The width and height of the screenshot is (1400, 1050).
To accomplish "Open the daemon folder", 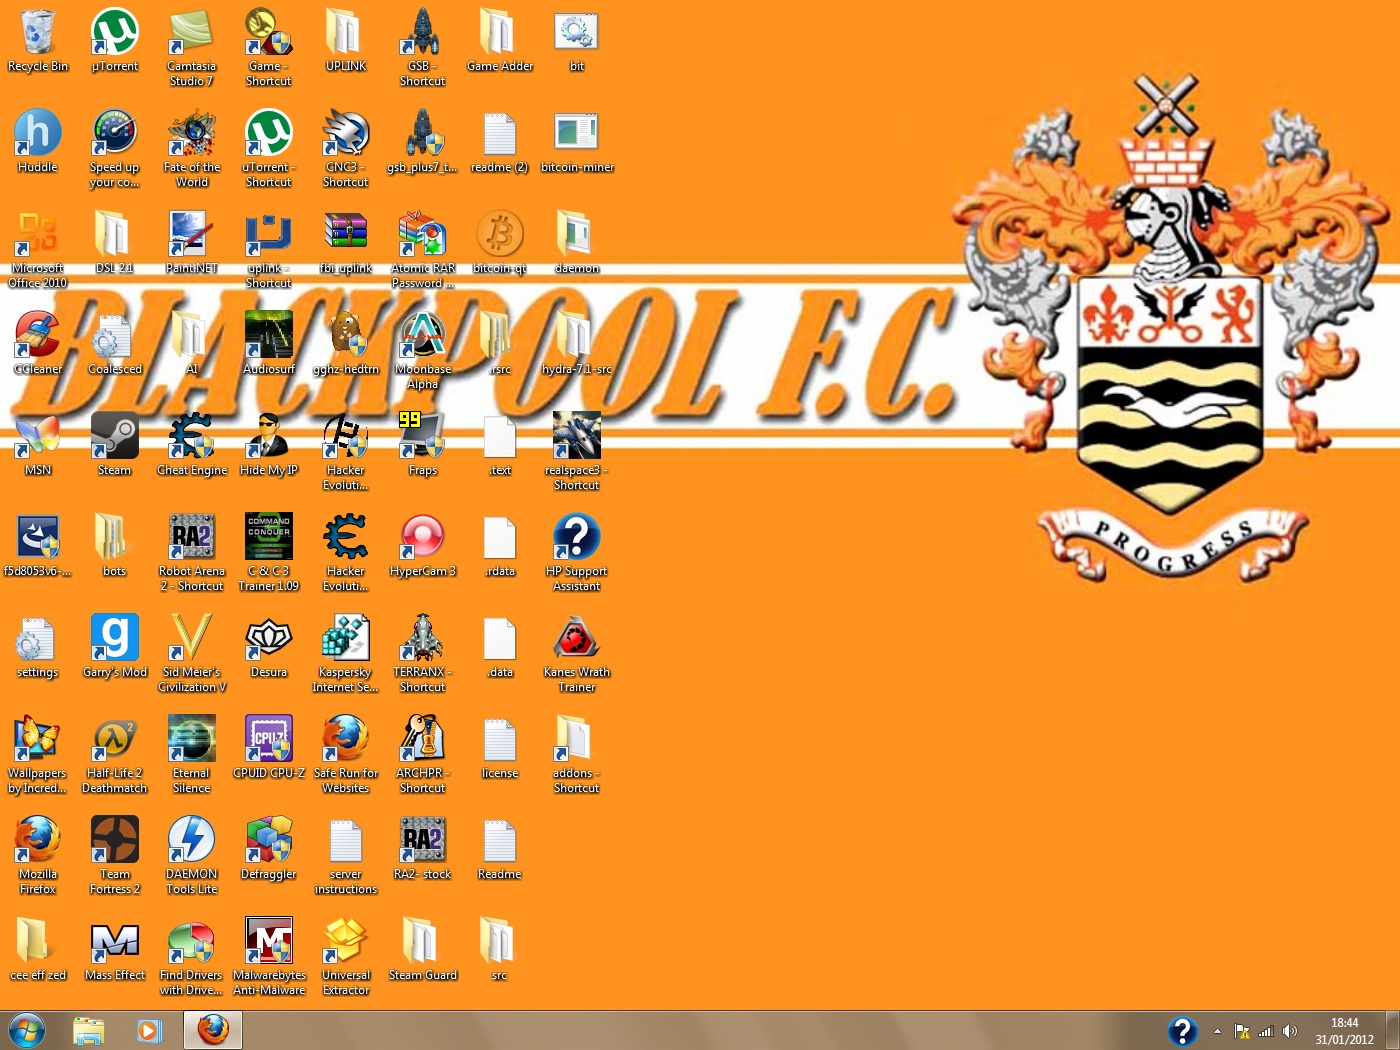I will click(577, 243).
